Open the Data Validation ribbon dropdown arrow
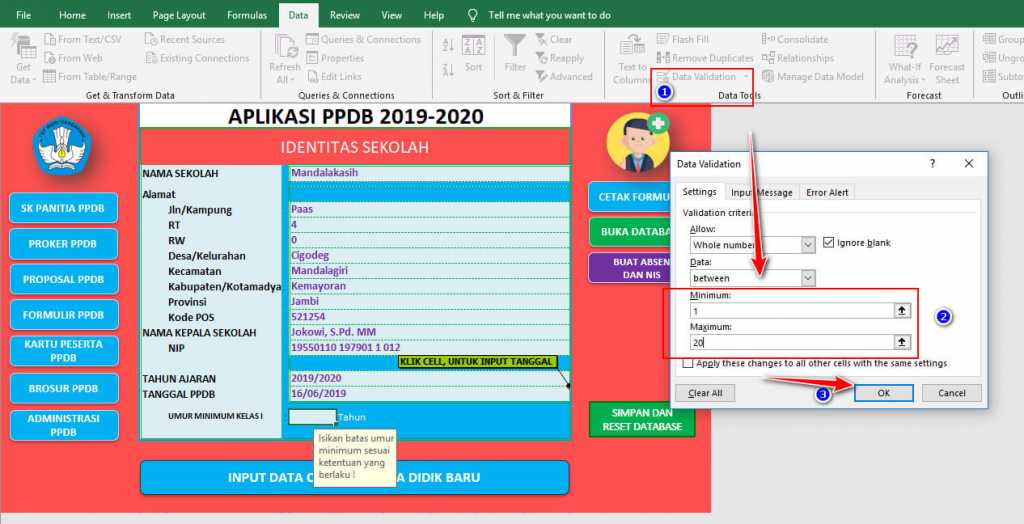The width and height of the screenshot is (1024, 524). (x=746, y=76)
